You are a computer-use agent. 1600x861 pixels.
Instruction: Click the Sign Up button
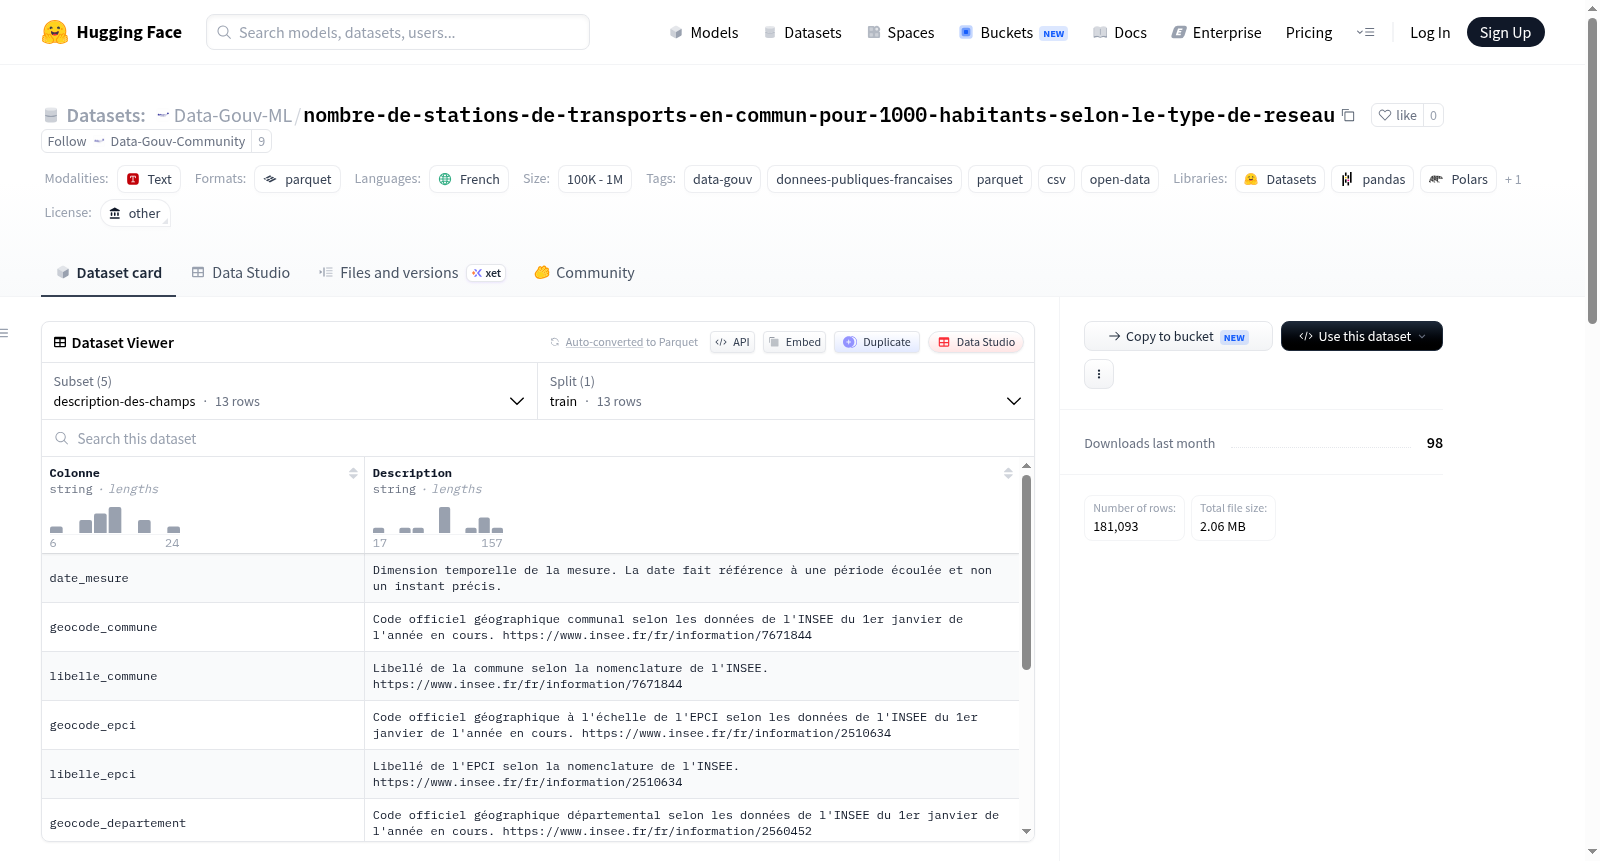[1505, 32]
